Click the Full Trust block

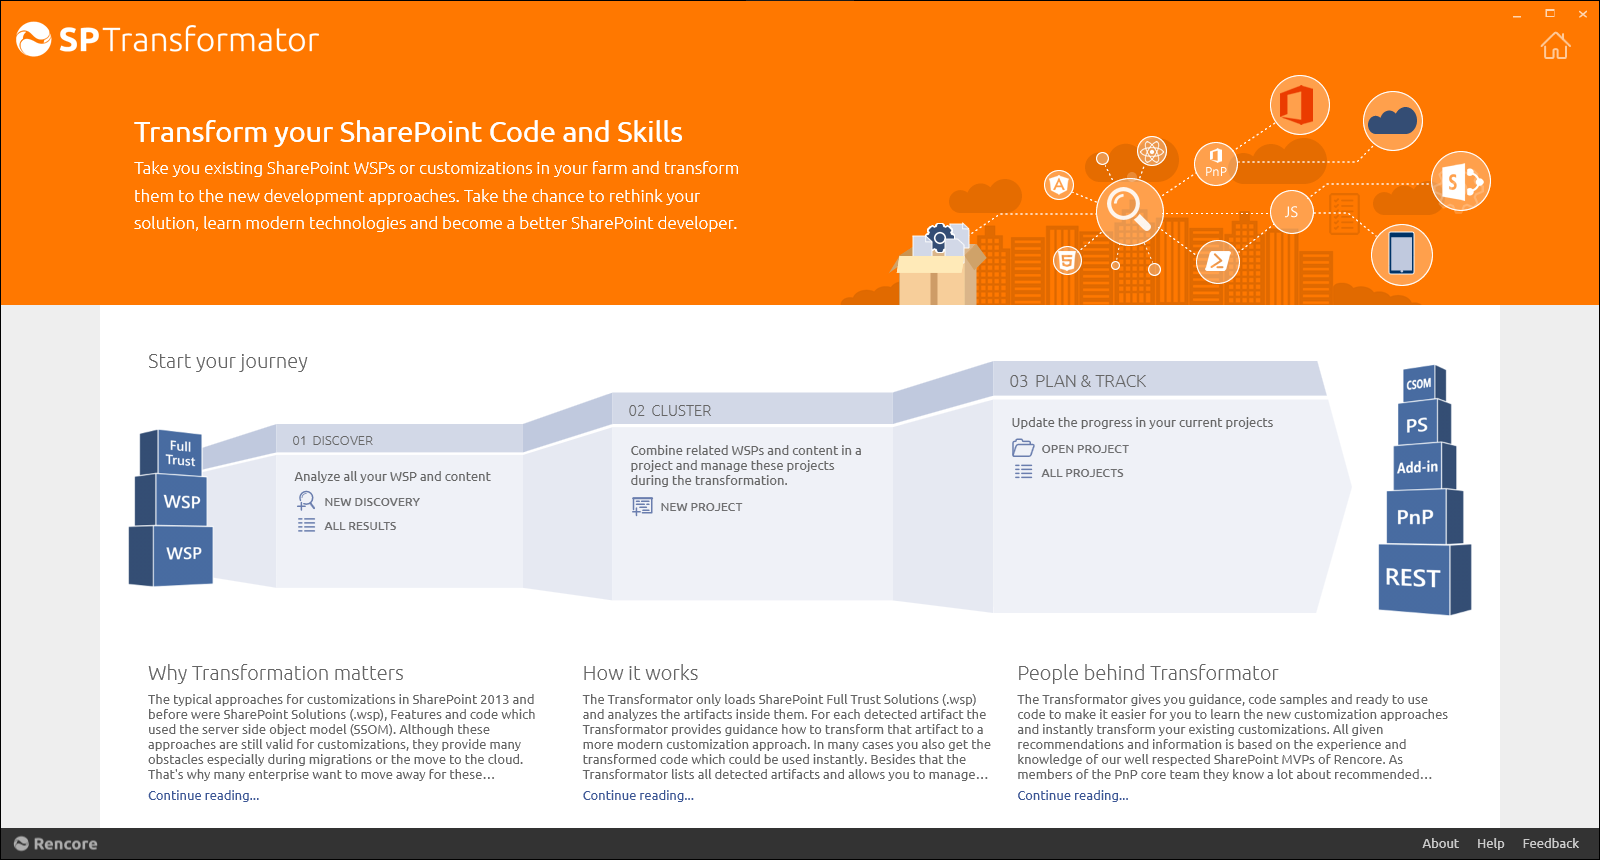(x=171, y=453)
